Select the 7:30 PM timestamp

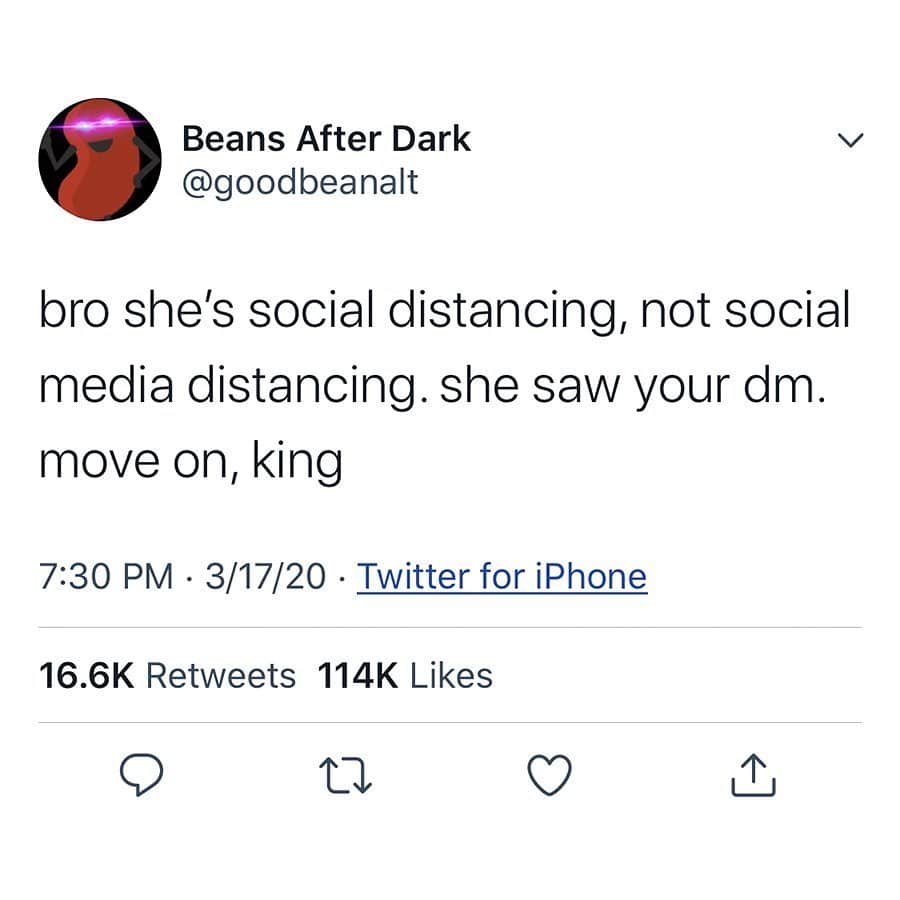[106, 576]
